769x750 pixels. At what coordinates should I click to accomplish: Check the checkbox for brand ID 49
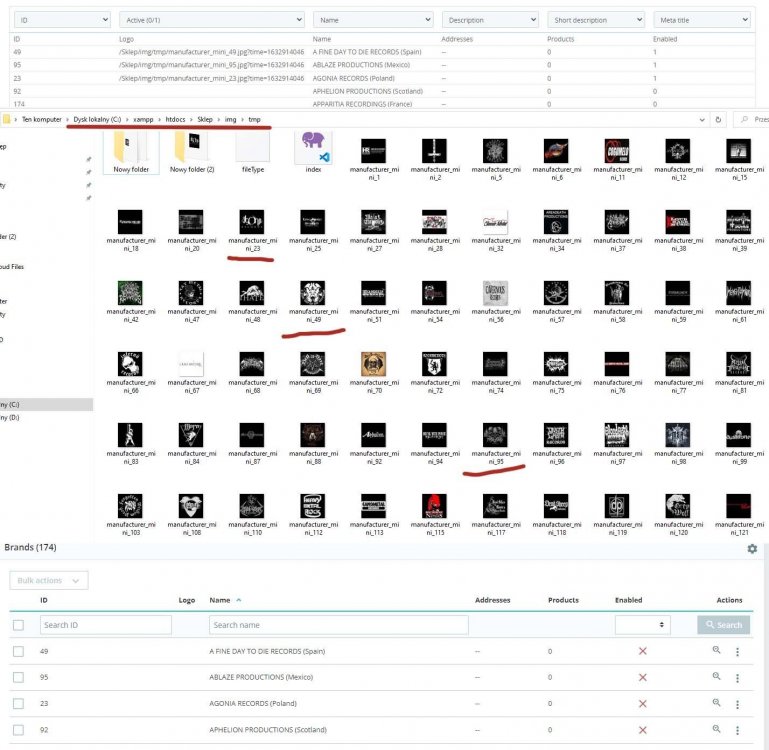19,651
